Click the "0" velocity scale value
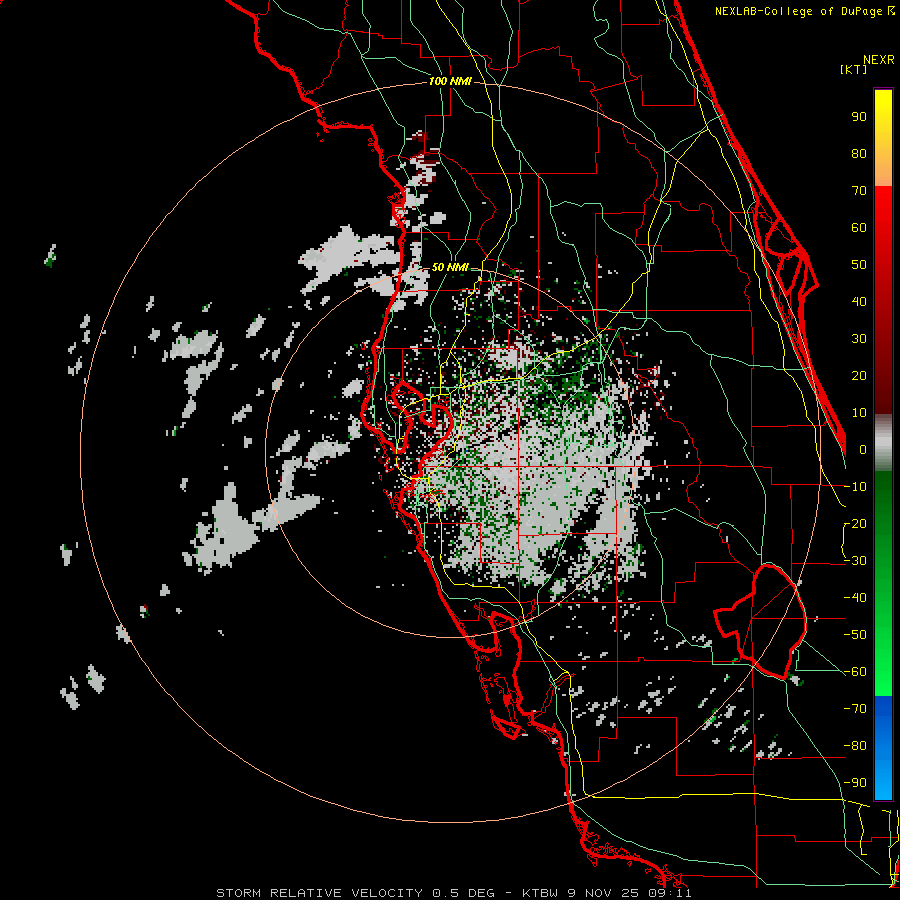This screenshot has width=900, height=900. tap(863, 449)
